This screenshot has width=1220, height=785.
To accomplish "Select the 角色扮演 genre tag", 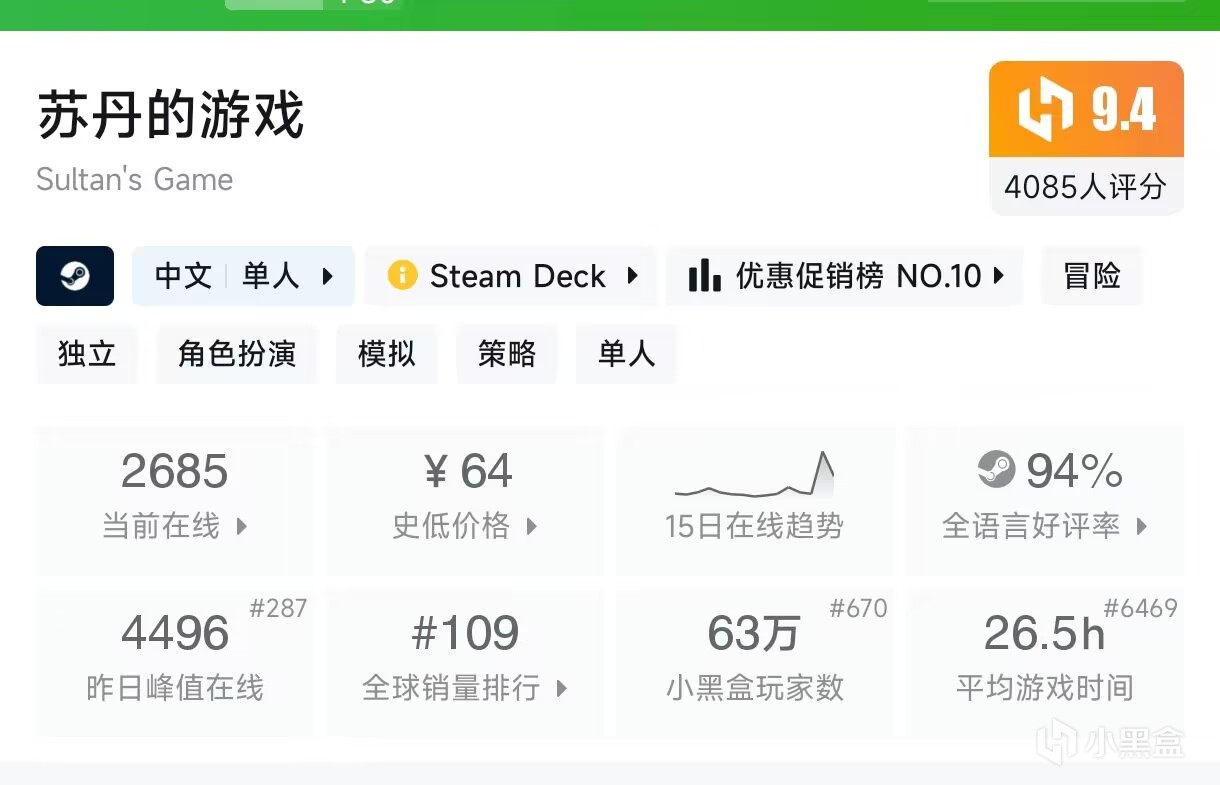I will click(x=237, y=354).
